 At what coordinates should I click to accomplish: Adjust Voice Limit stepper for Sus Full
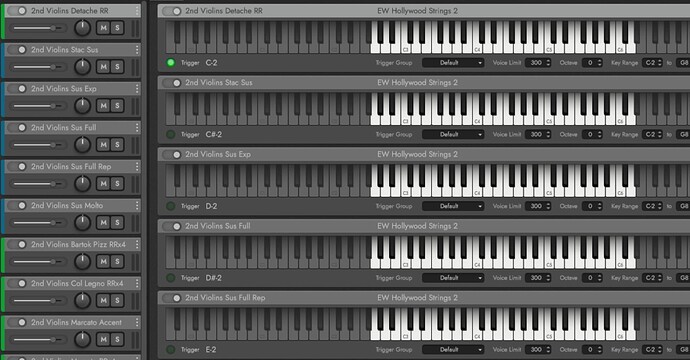[x=548, y=278]
